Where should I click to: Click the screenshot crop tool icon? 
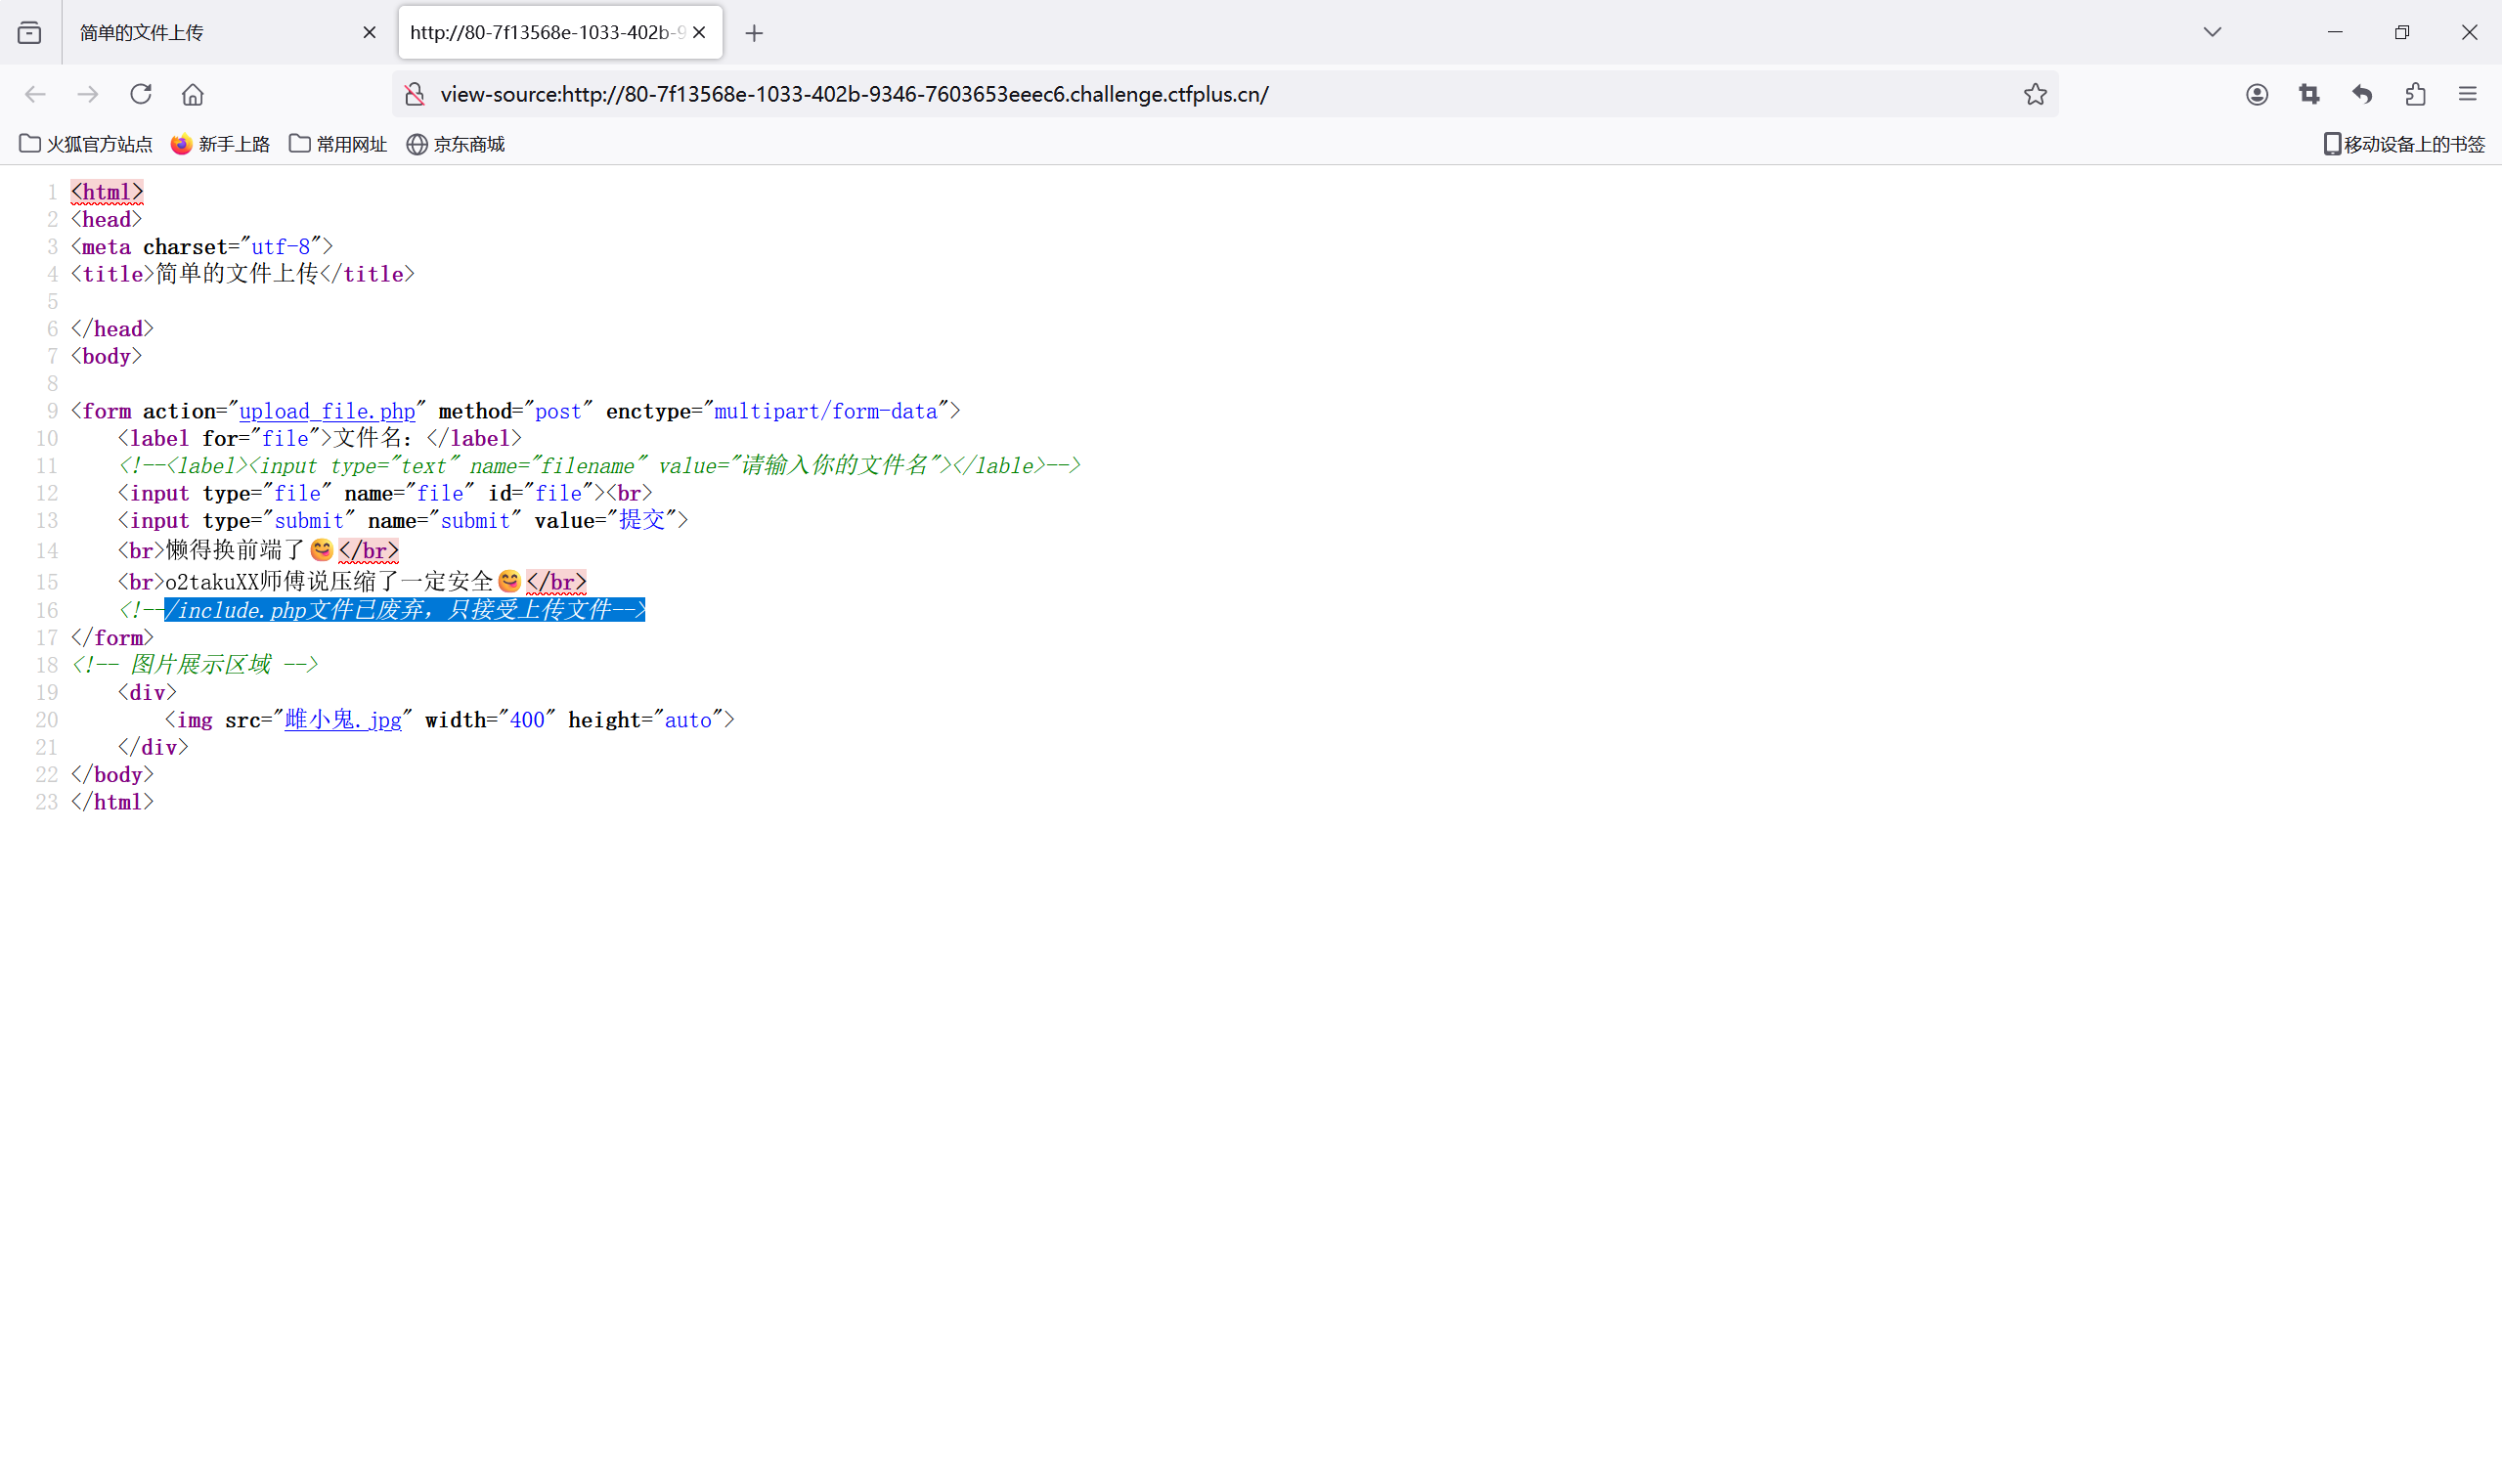(x=2309, y=94)
